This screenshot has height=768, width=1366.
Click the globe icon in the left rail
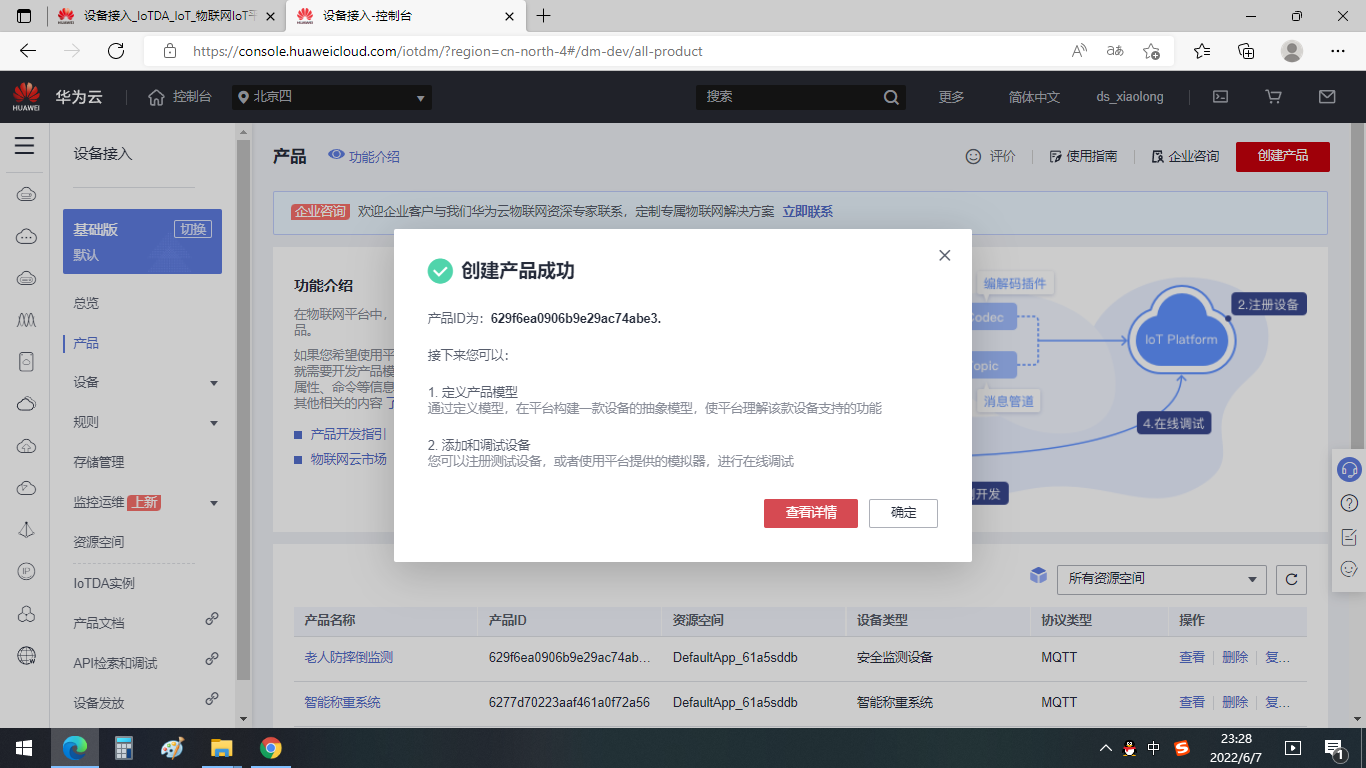(27, 656)
